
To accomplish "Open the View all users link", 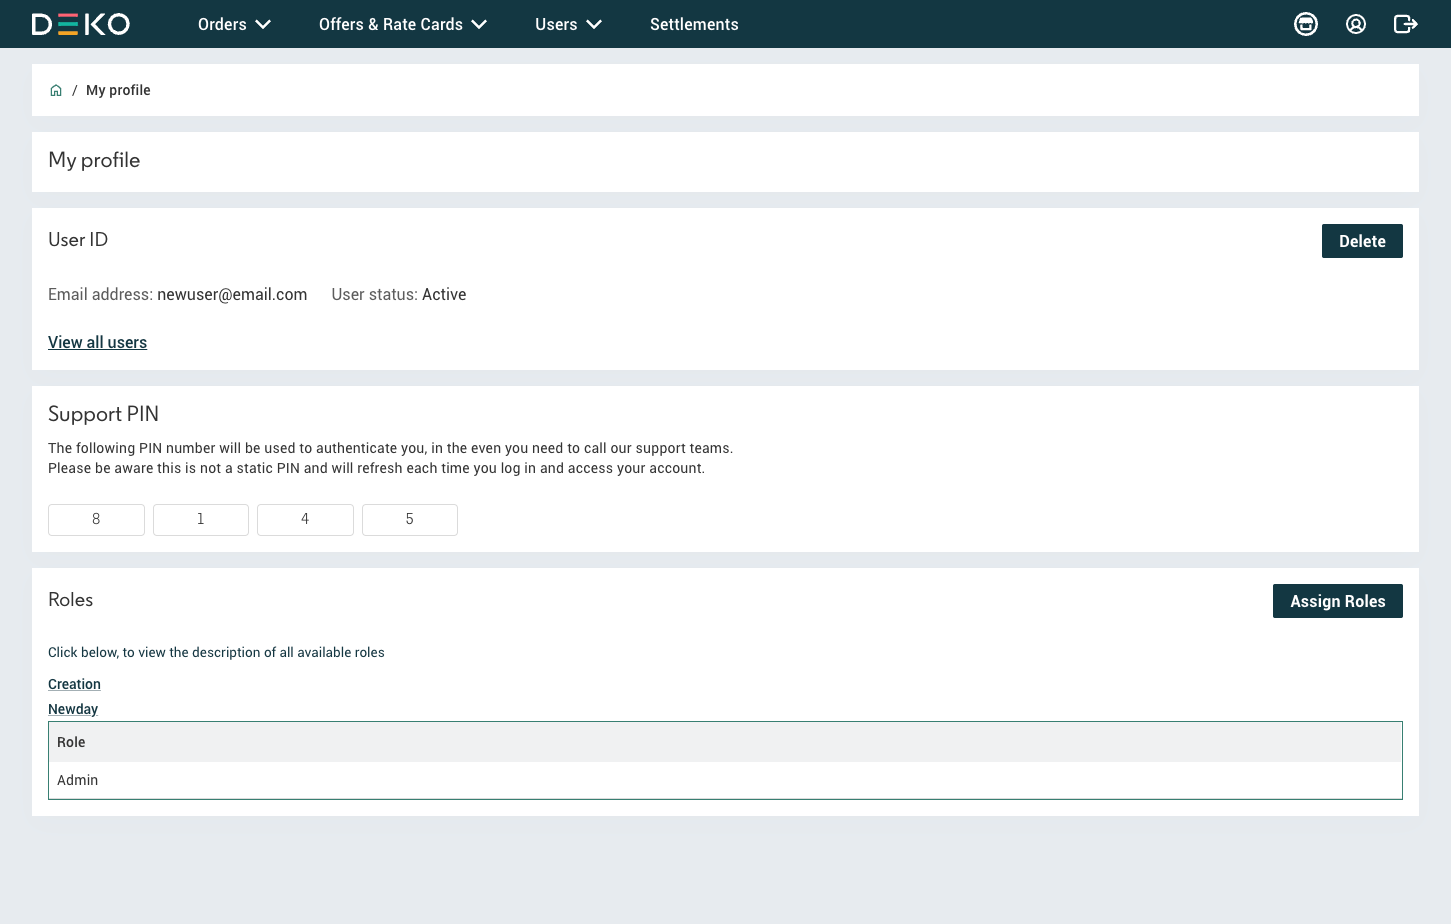I will tap(97, 342).
